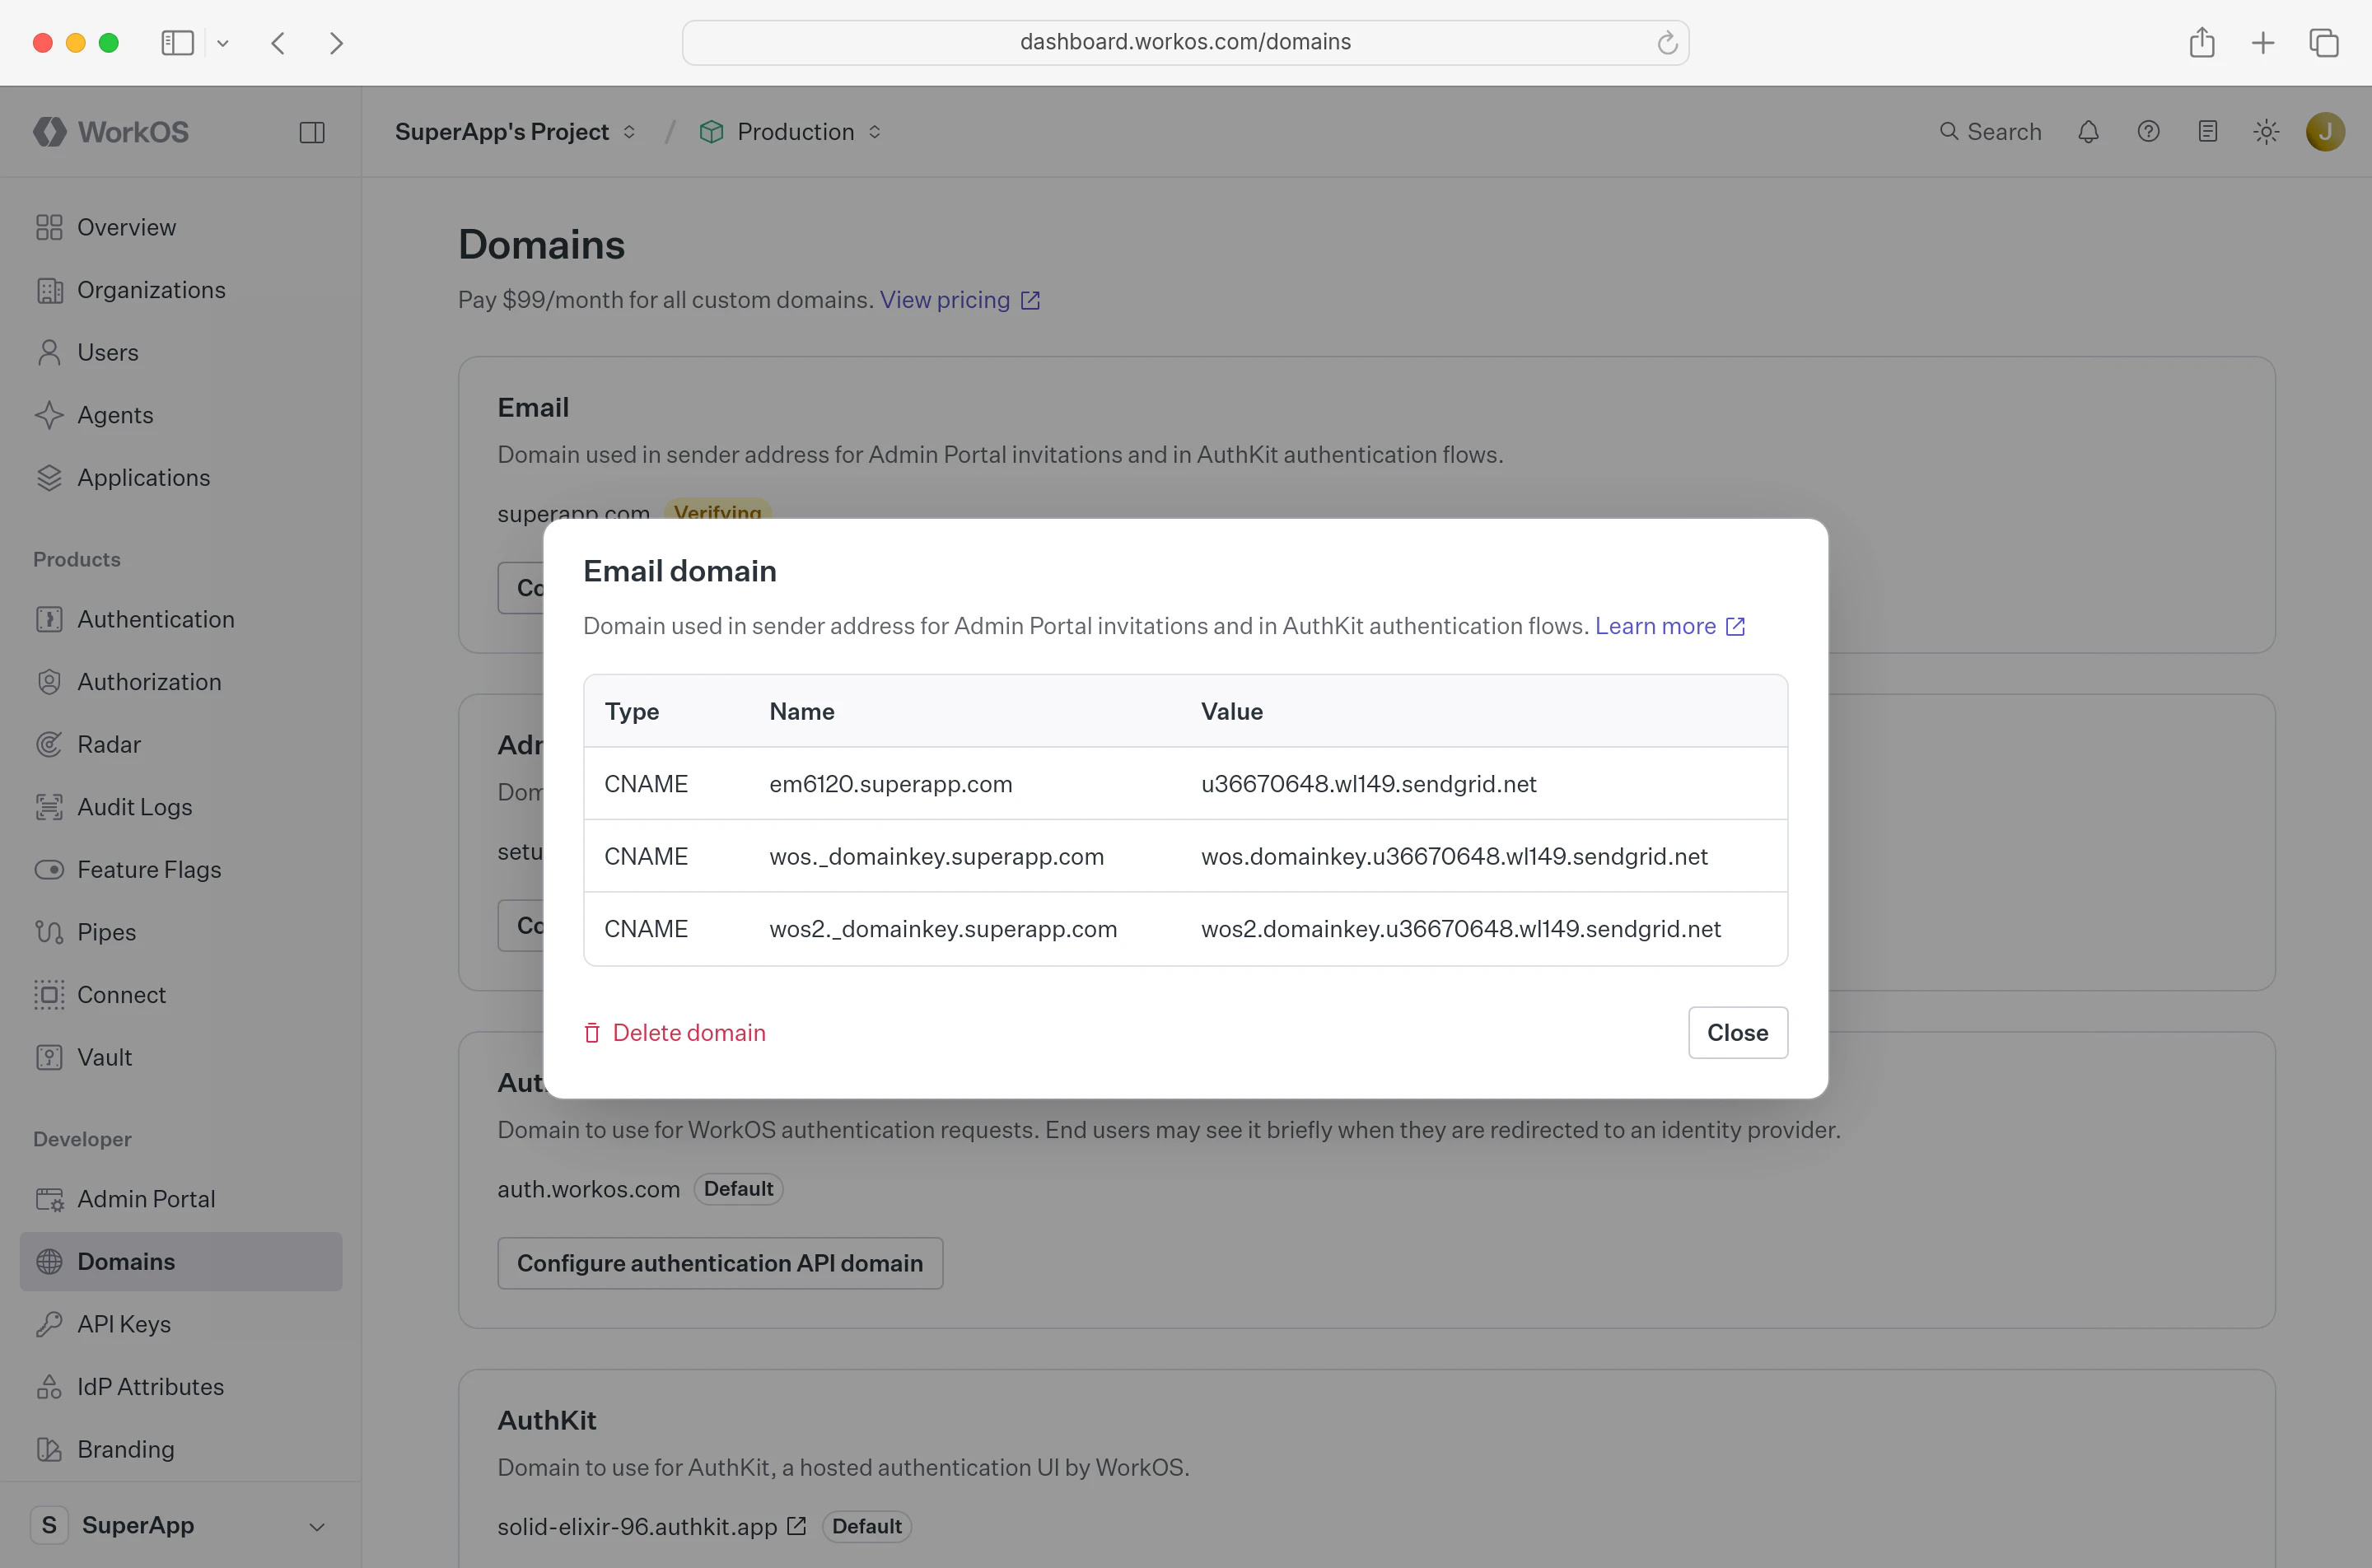
Task: Open Applications in the sidebar
Action: tap(181, 477)
